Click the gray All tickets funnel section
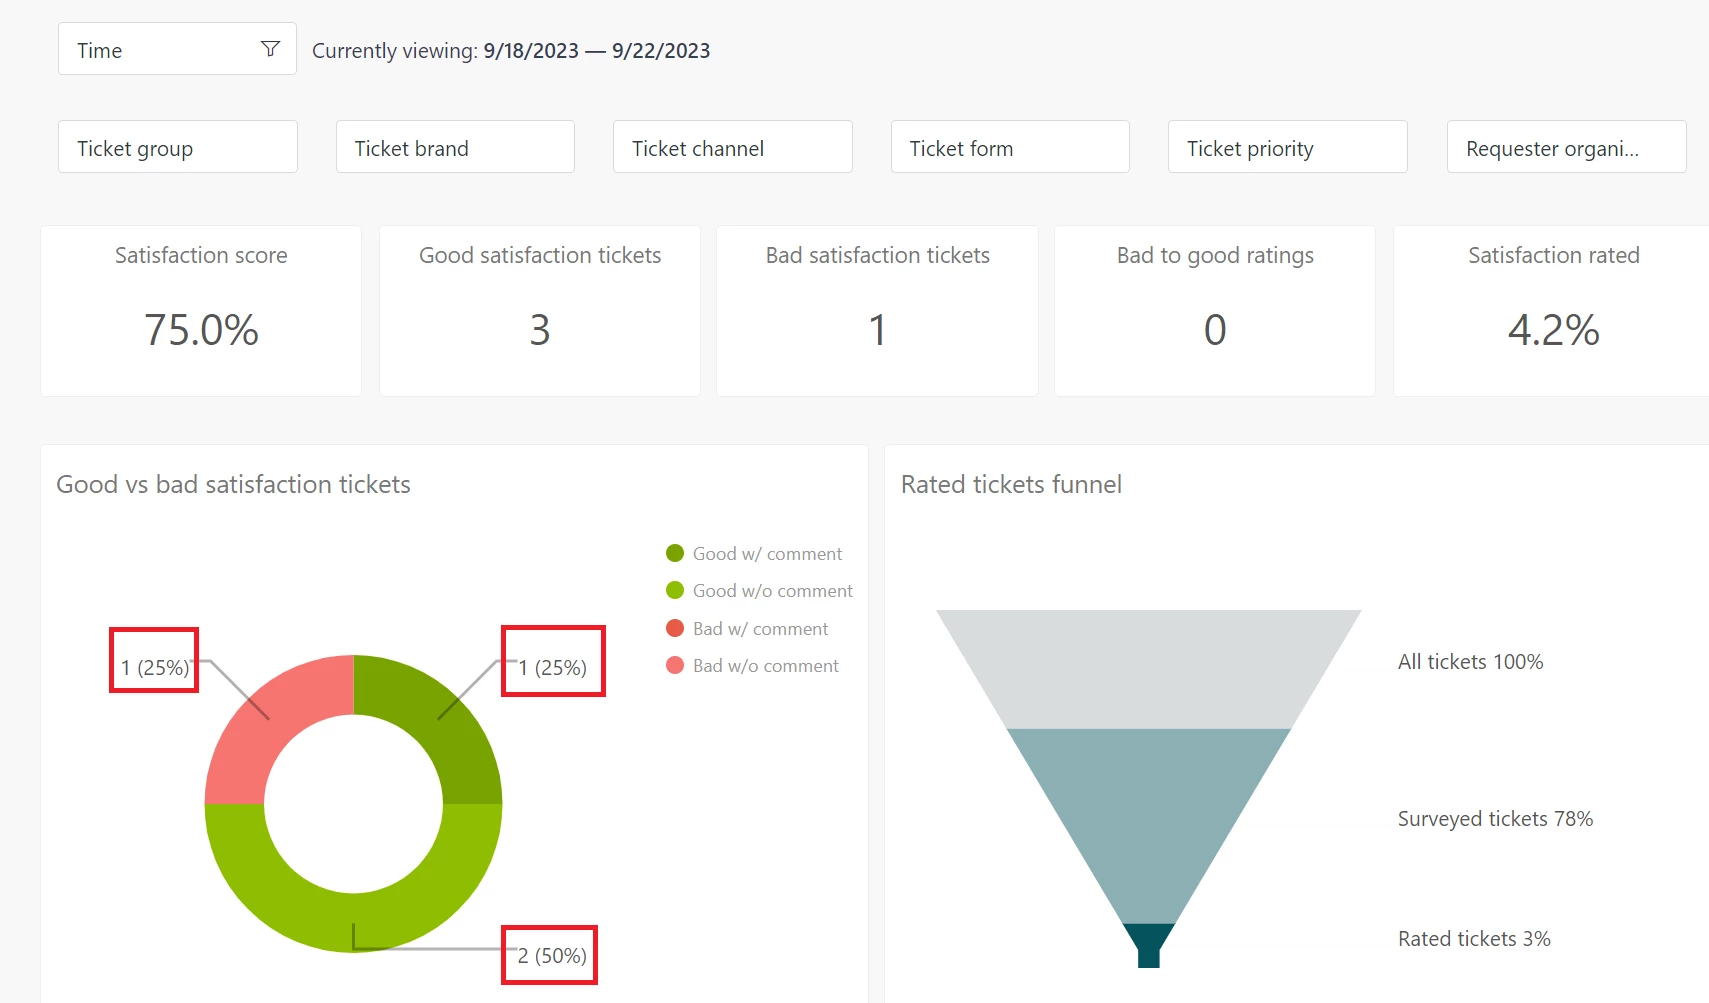The image size is (1709, 1003). [x=1149, y=668]
